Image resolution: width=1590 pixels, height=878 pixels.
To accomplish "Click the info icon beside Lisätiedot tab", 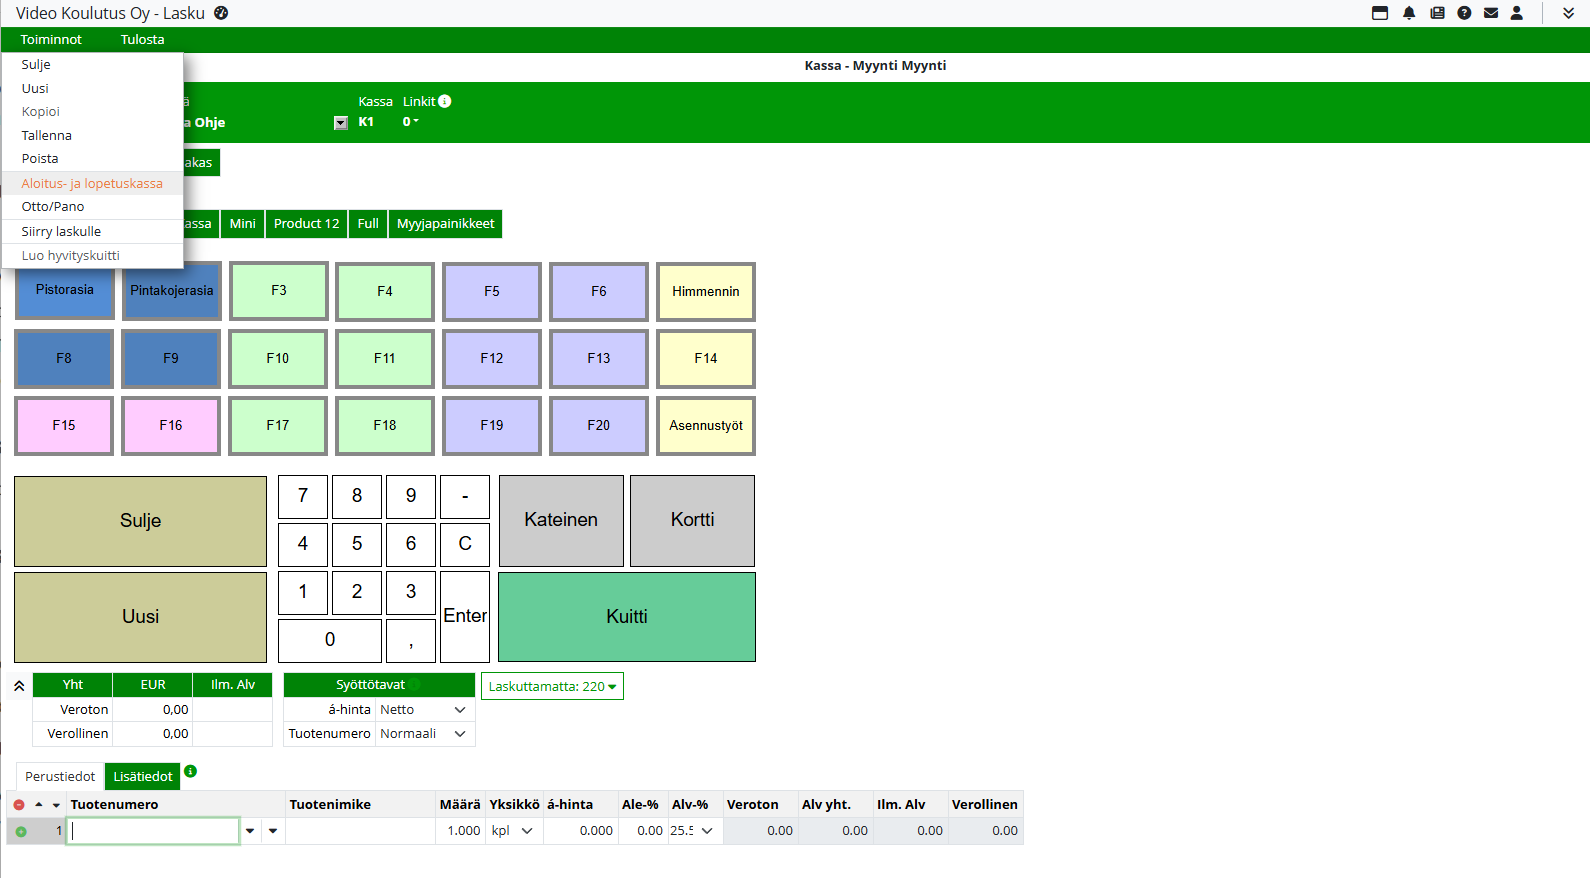I will coord(191,771).
